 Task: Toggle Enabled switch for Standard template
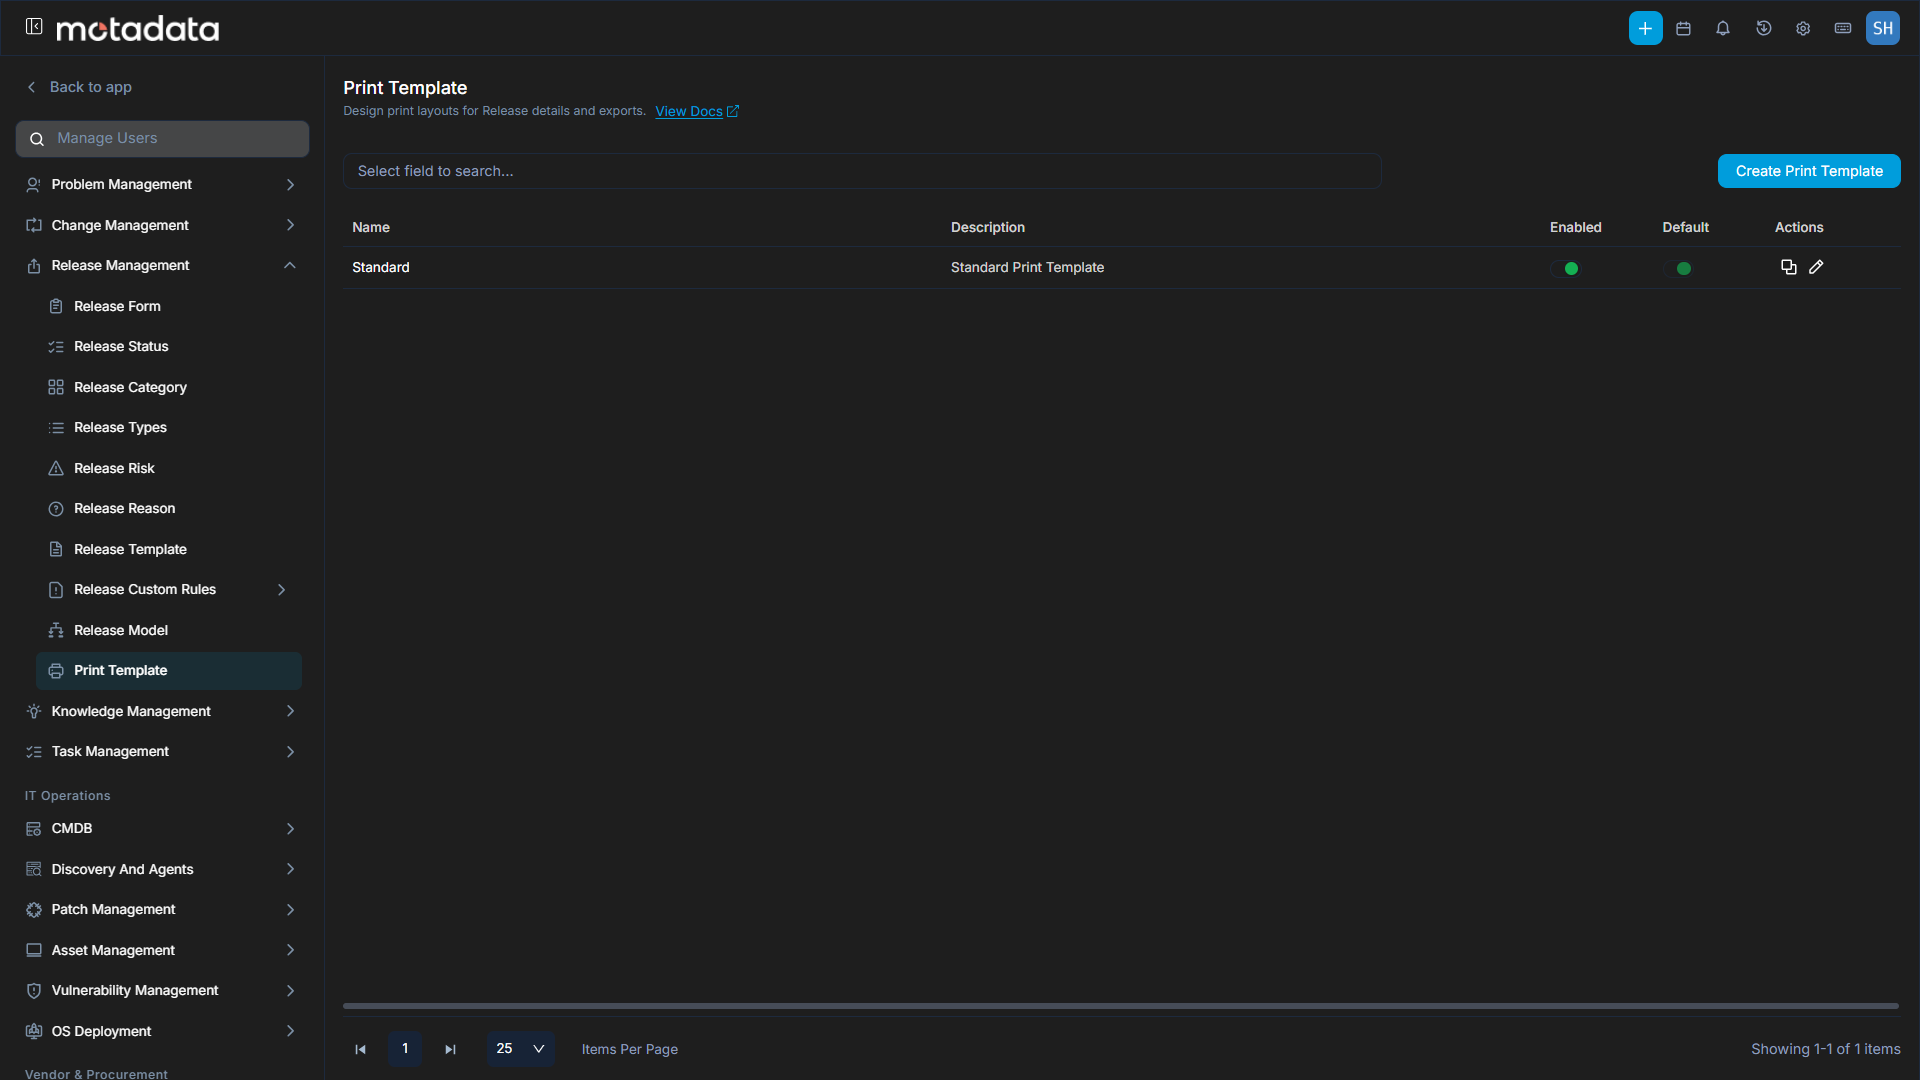(1565, 268)
